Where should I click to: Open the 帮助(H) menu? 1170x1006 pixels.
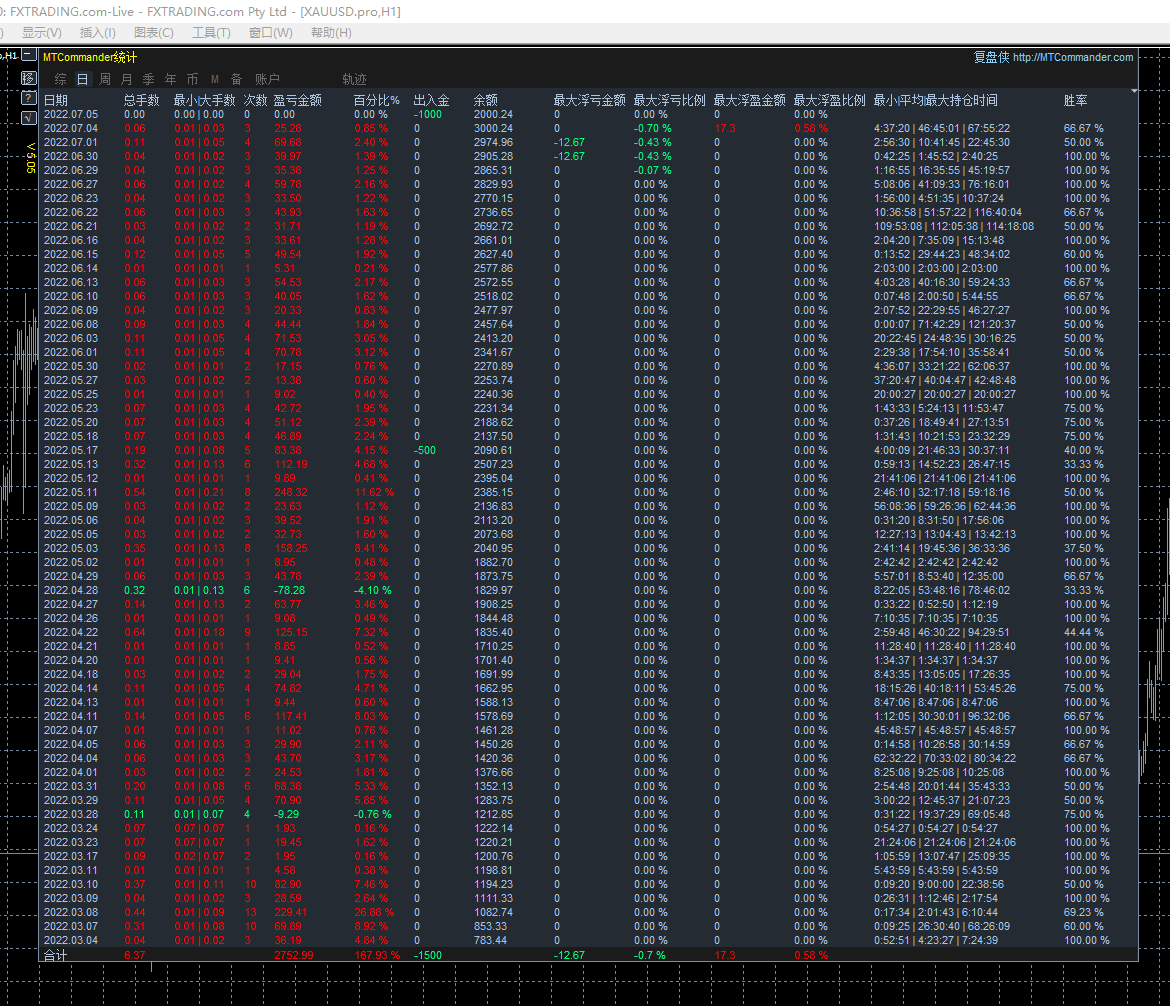pos(331,33)
